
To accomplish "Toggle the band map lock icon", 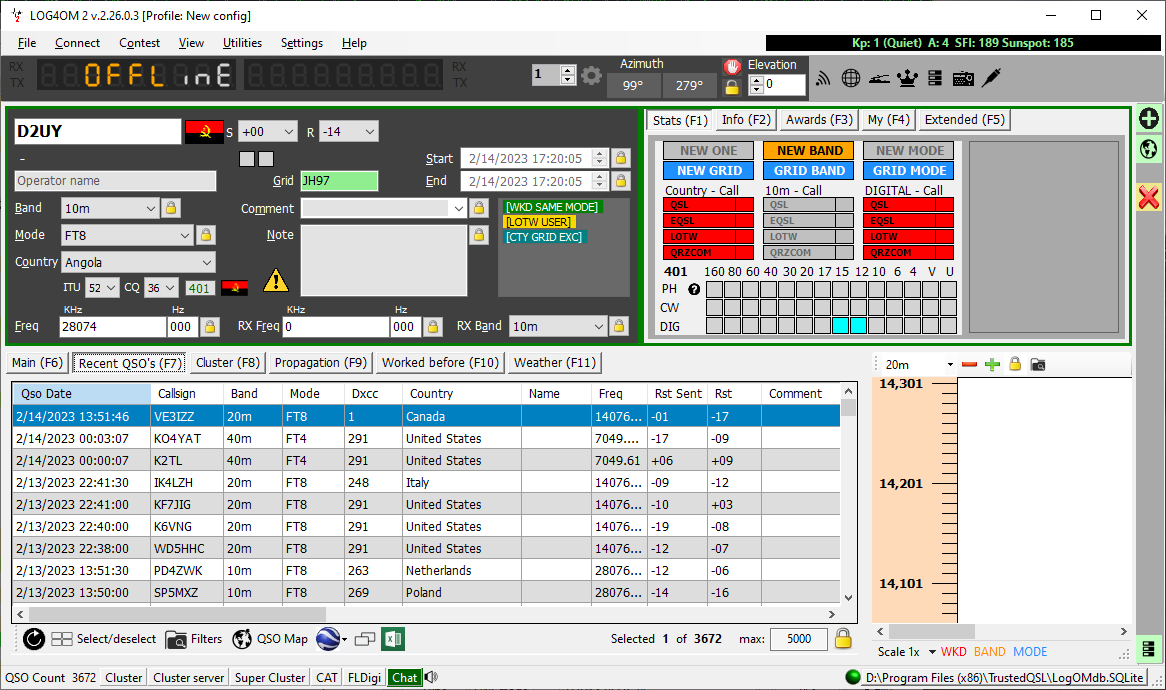I will tap(1015, 364).
